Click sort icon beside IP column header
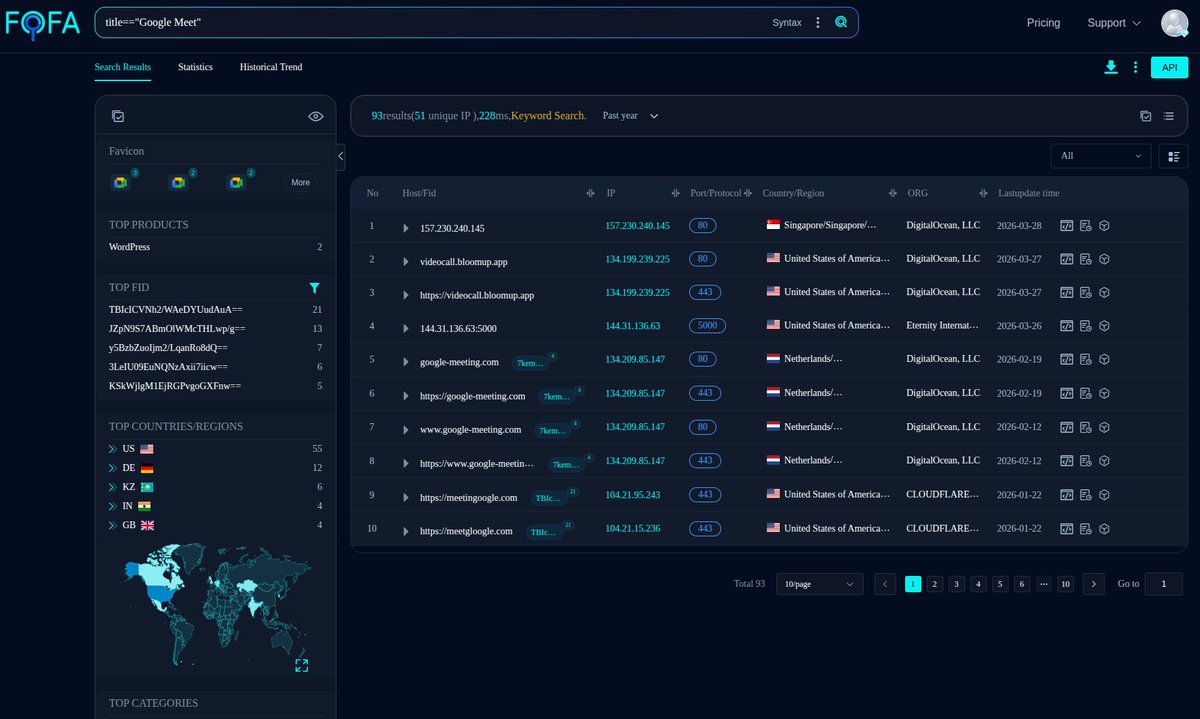Image resolution: width=1200 pixels, height=719 pixels. coord(674,193)
